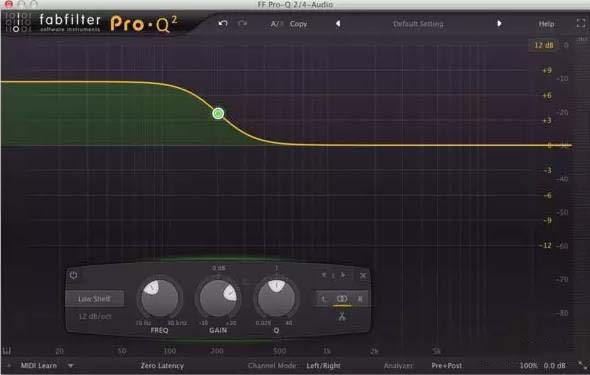Toggle full screen mode icon
The width and height of the screenshot is (590, 375).
[x=581, y=23]
